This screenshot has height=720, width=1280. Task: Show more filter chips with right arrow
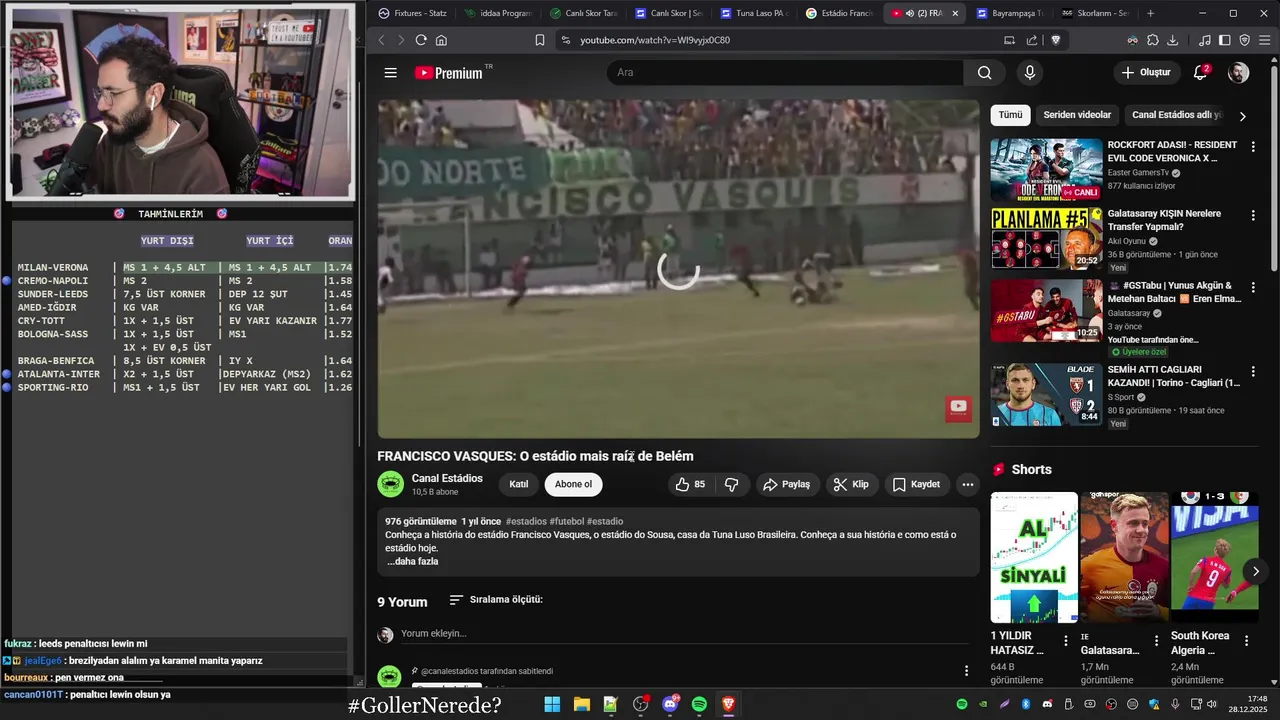pyautogui.click(x=1242, y=116)
